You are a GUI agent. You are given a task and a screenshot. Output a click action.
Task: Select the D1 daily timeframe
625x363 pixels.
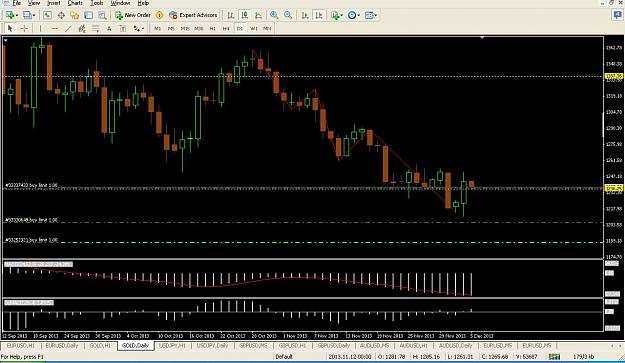[240, 28]
